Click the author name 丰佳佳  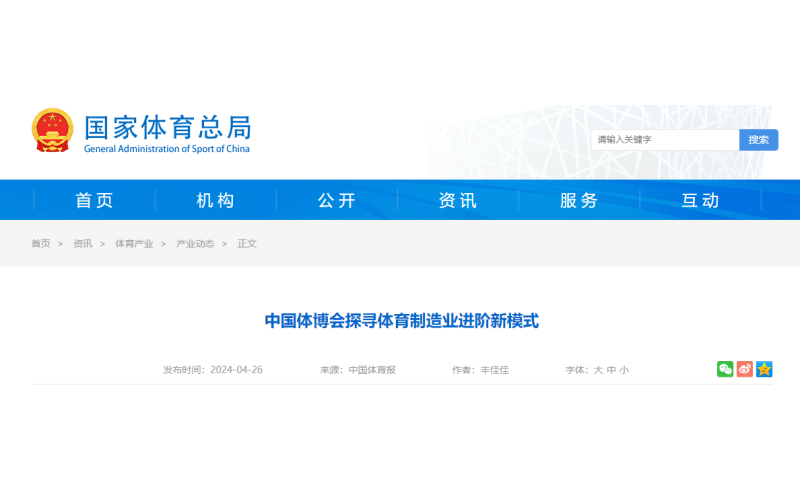point(494,370)
